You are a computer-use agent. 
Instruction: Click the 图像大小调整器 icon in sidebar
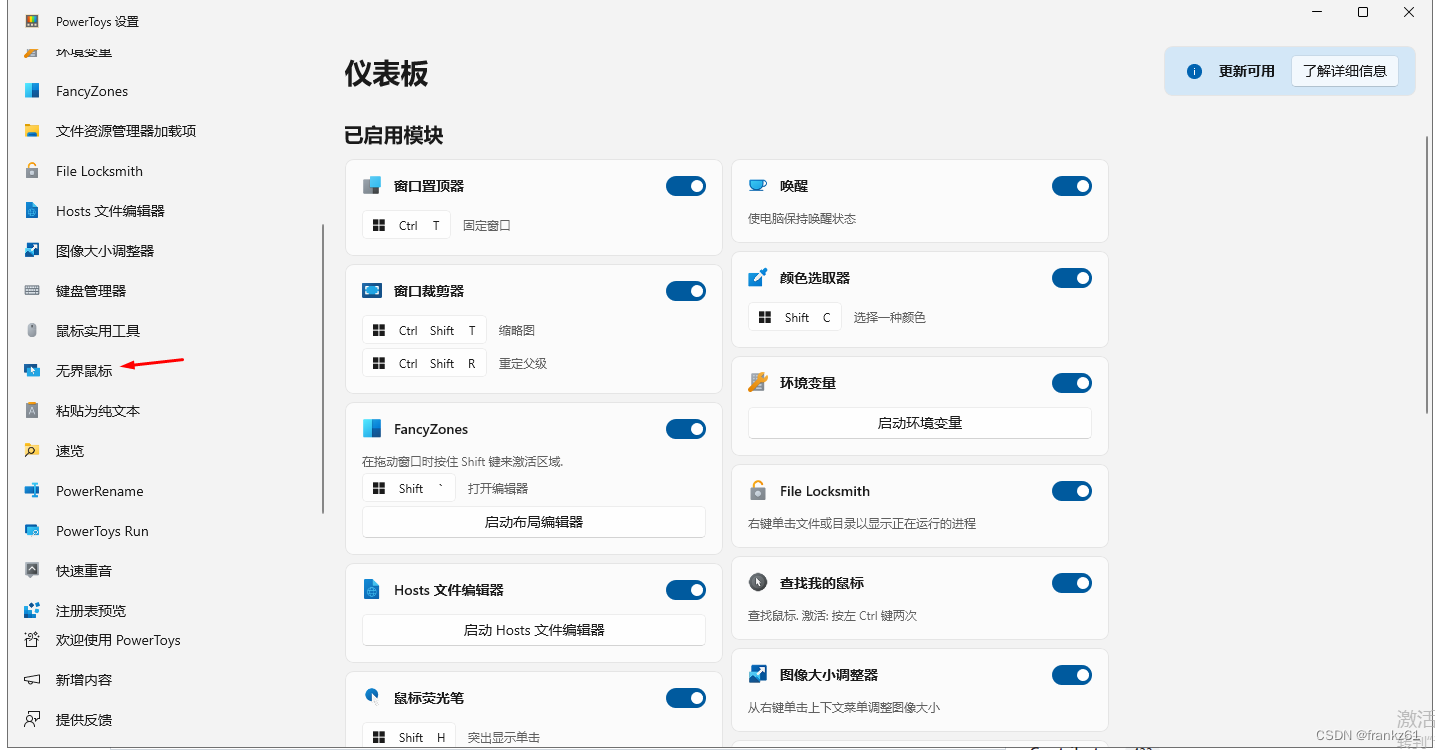[32, 251]
